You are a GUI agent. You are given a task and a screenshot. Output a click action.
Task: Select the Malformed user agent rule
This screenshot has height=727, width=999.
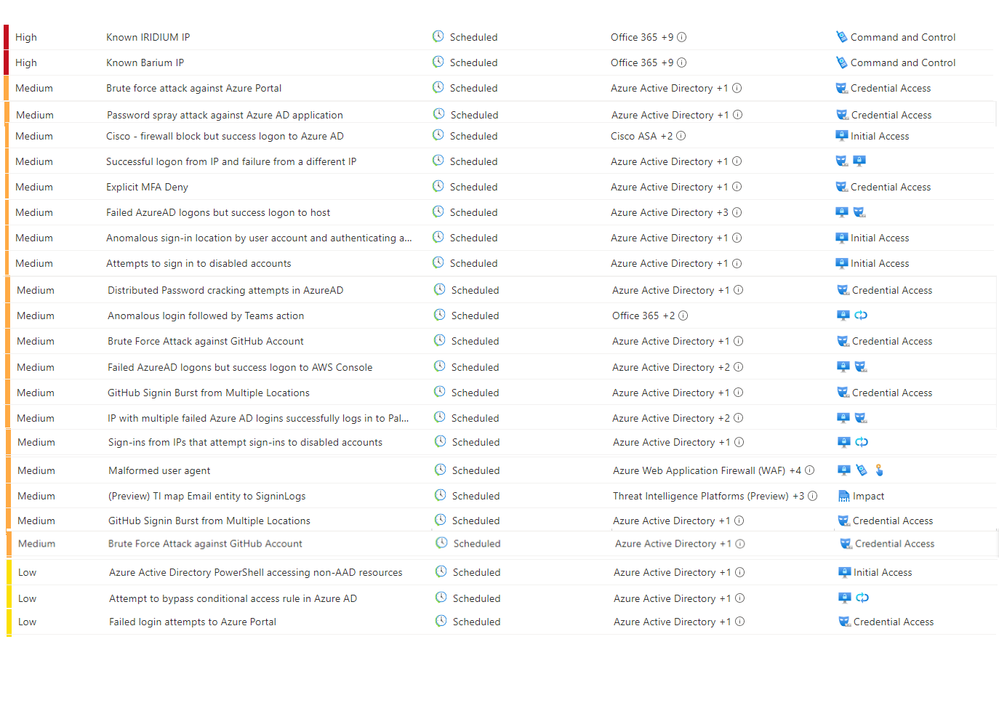coord(159,470)
